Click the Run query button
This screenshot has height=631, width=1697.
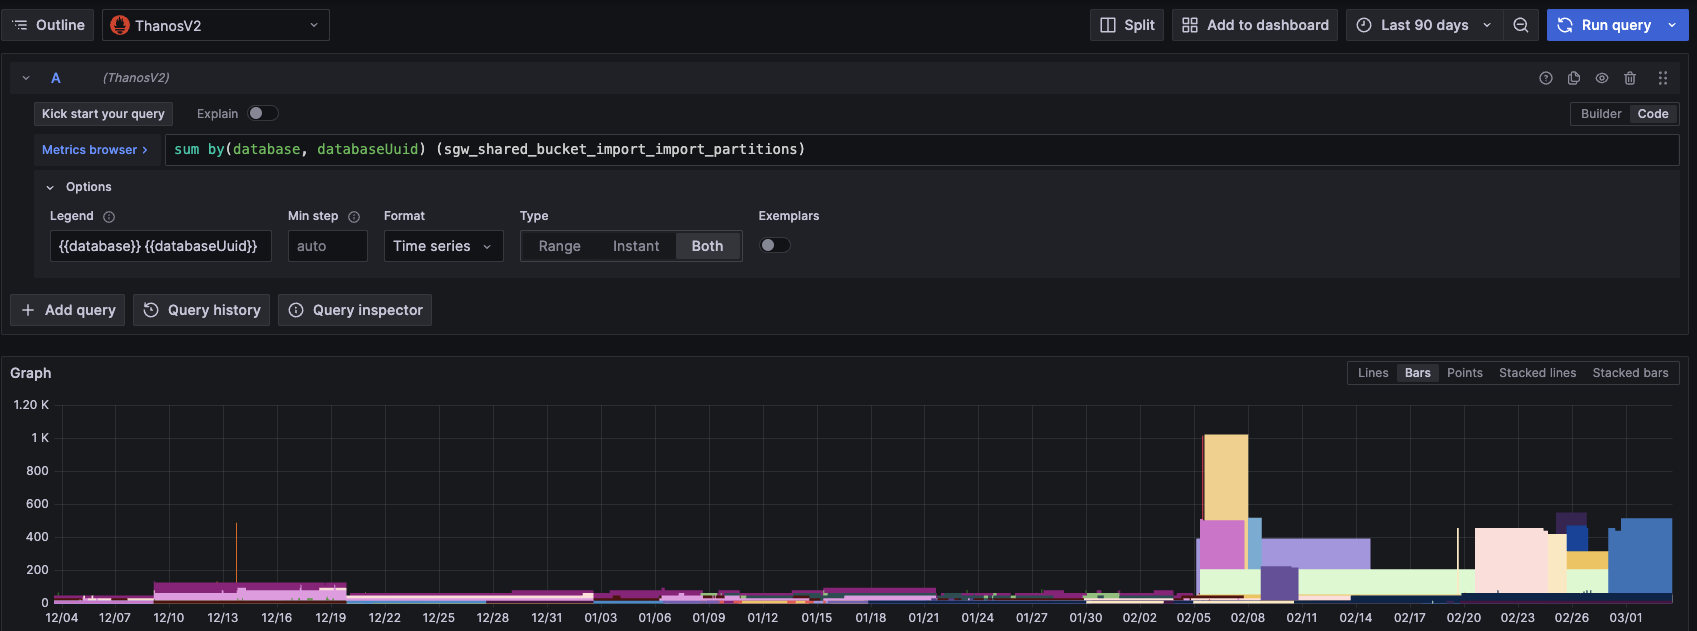click(1605, 25)
